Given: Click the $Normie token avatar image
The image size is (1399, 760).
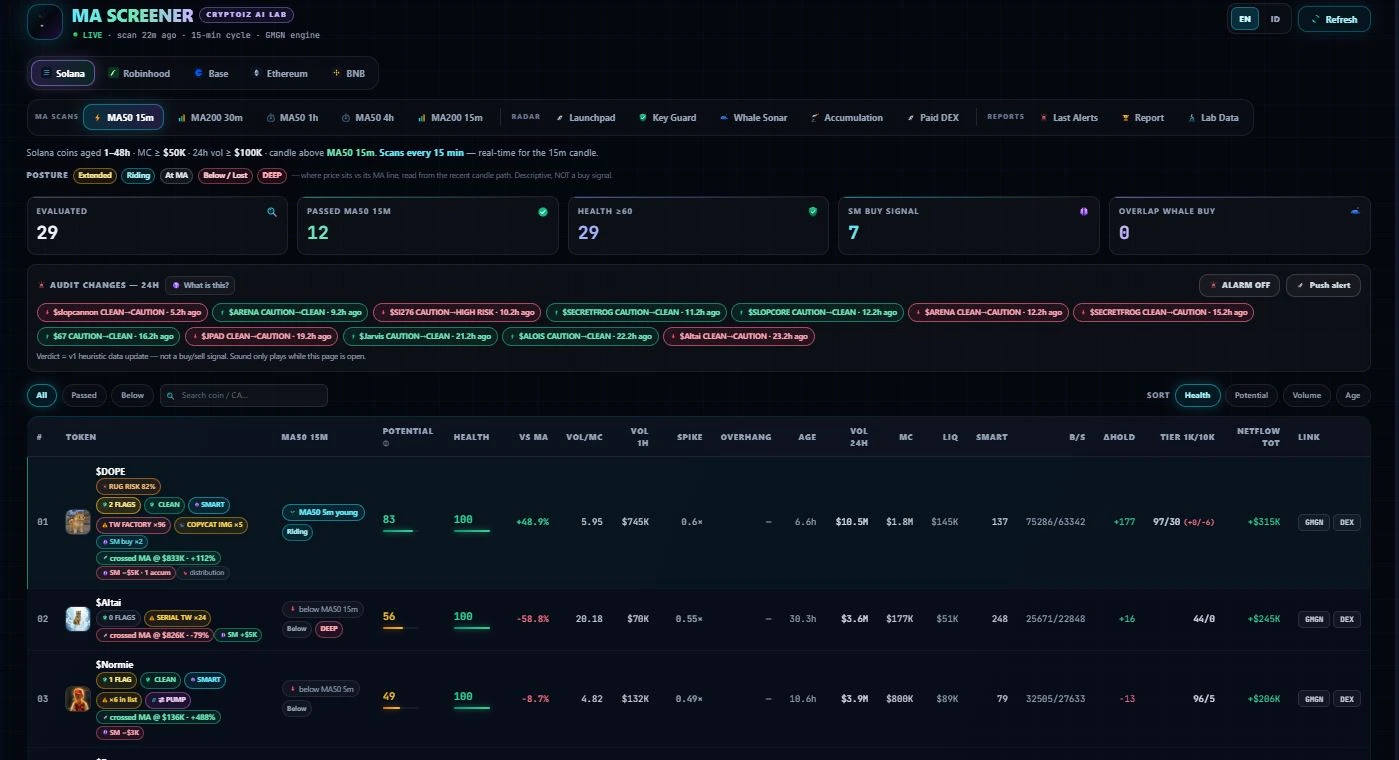Looking at the screenshot, I should tap(78, 698).
